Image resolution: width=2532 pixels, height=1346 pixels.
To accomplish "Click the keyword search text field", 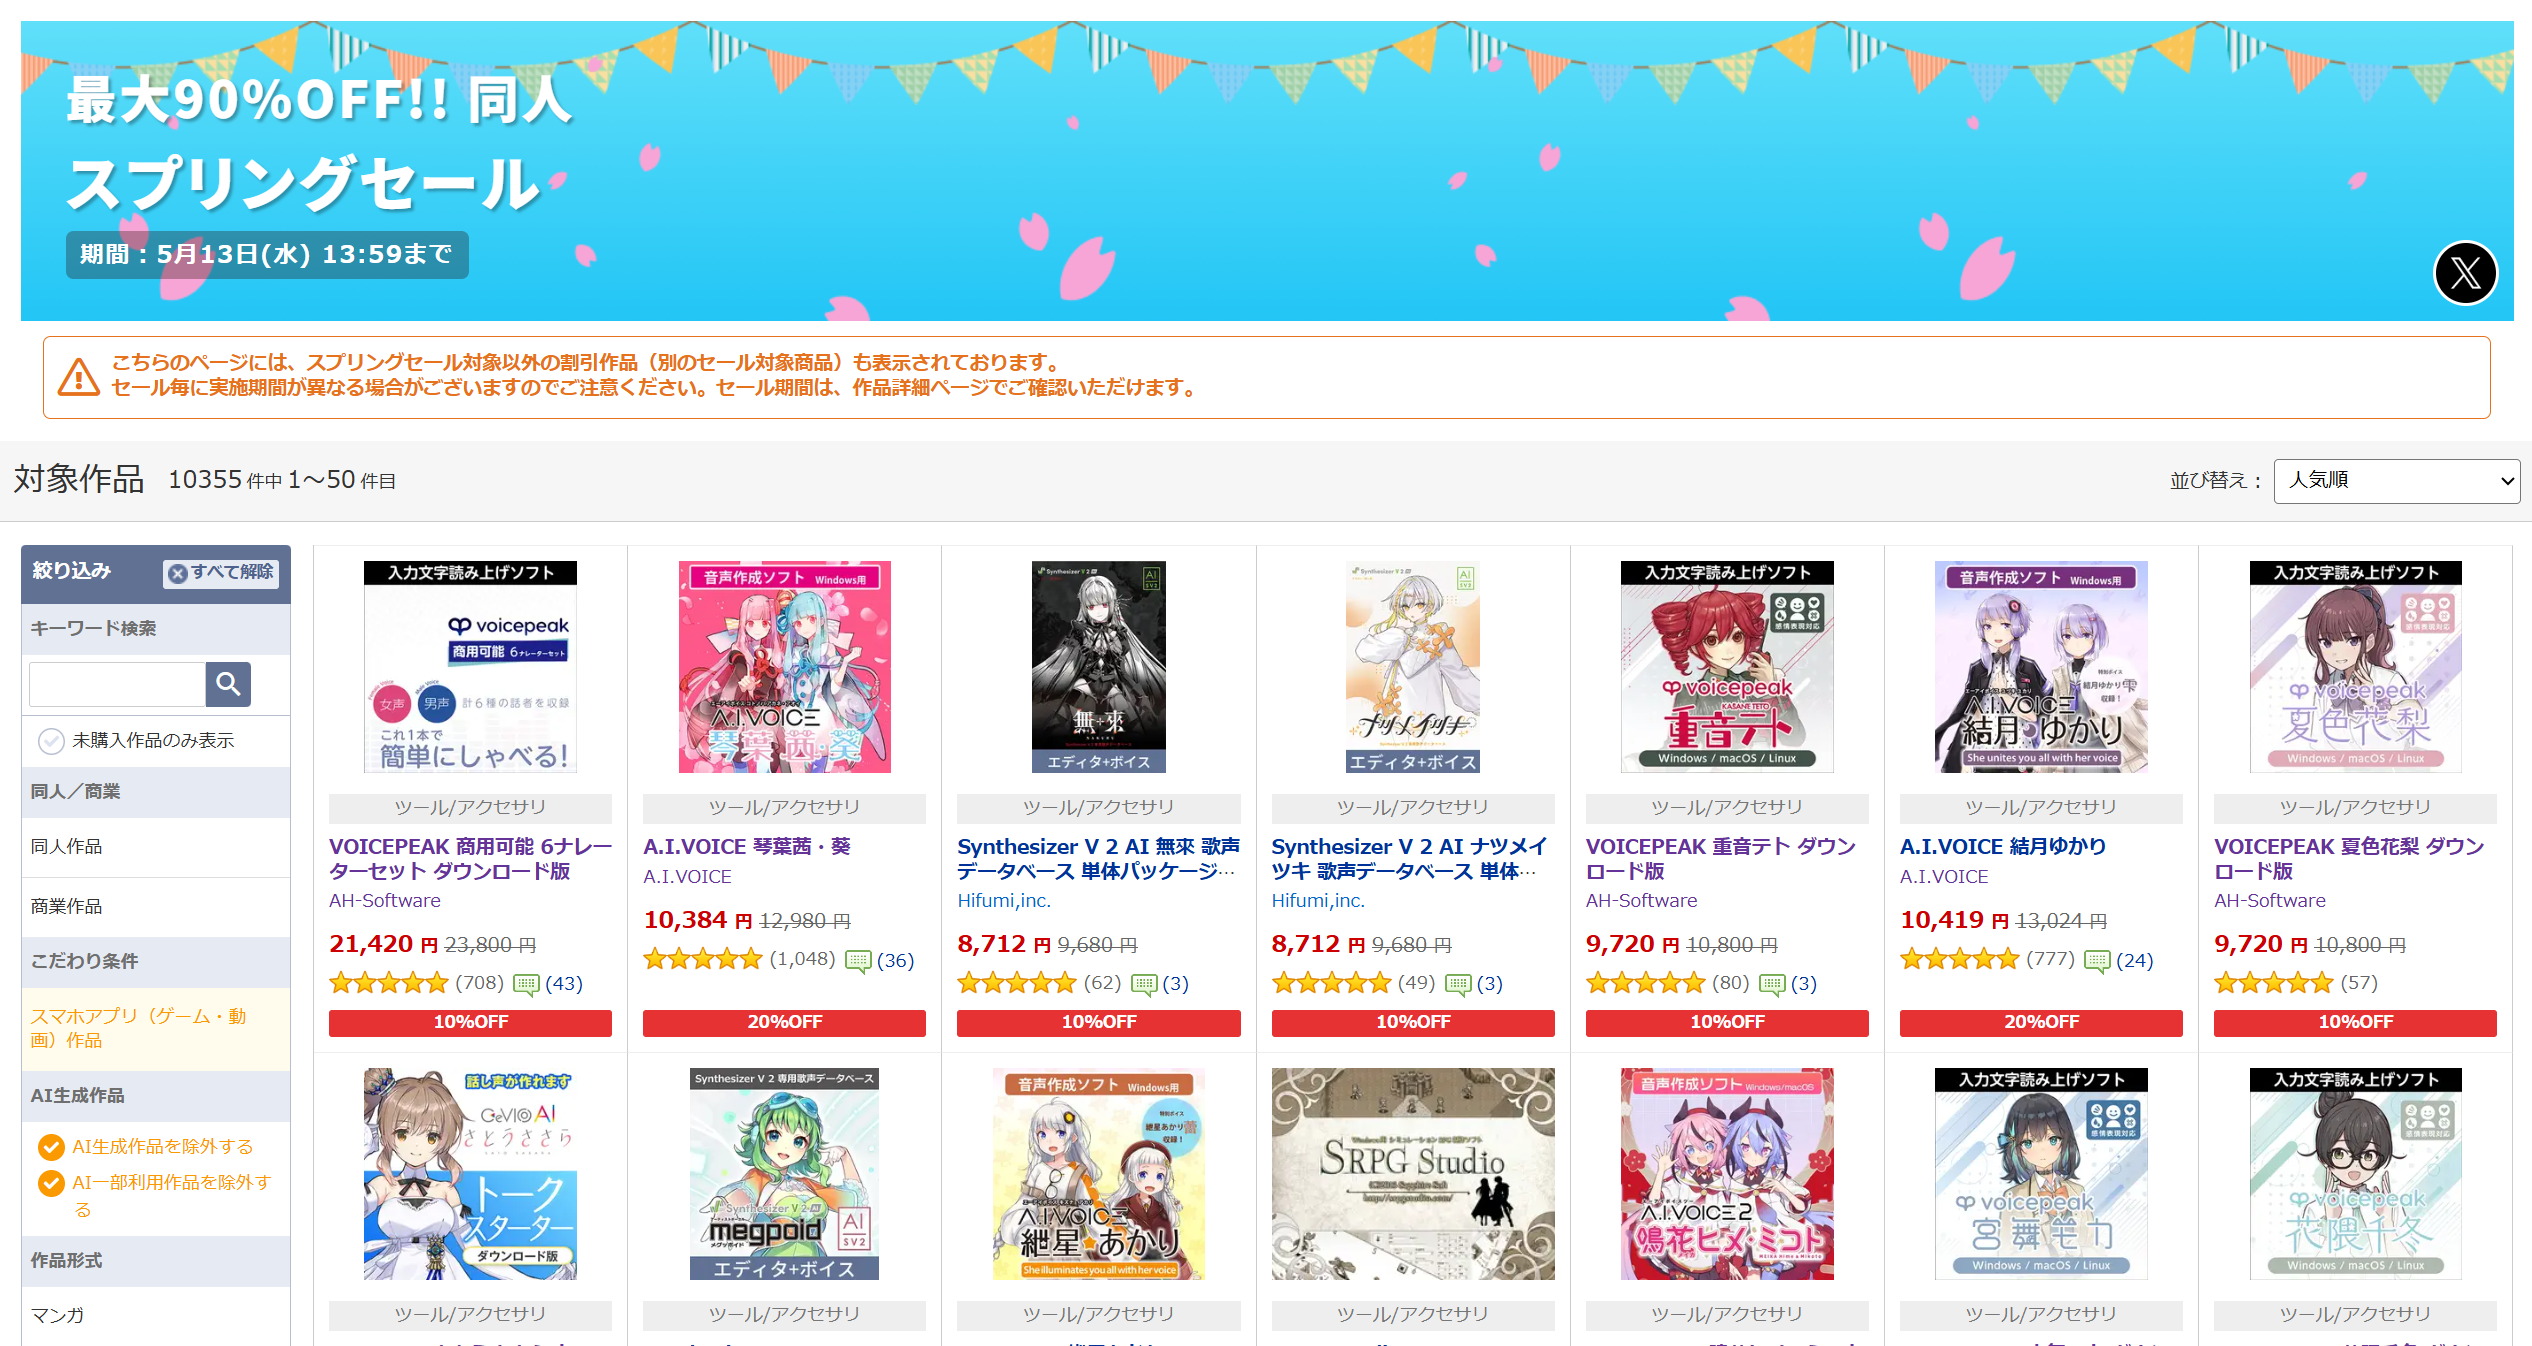I will point(118,684).
